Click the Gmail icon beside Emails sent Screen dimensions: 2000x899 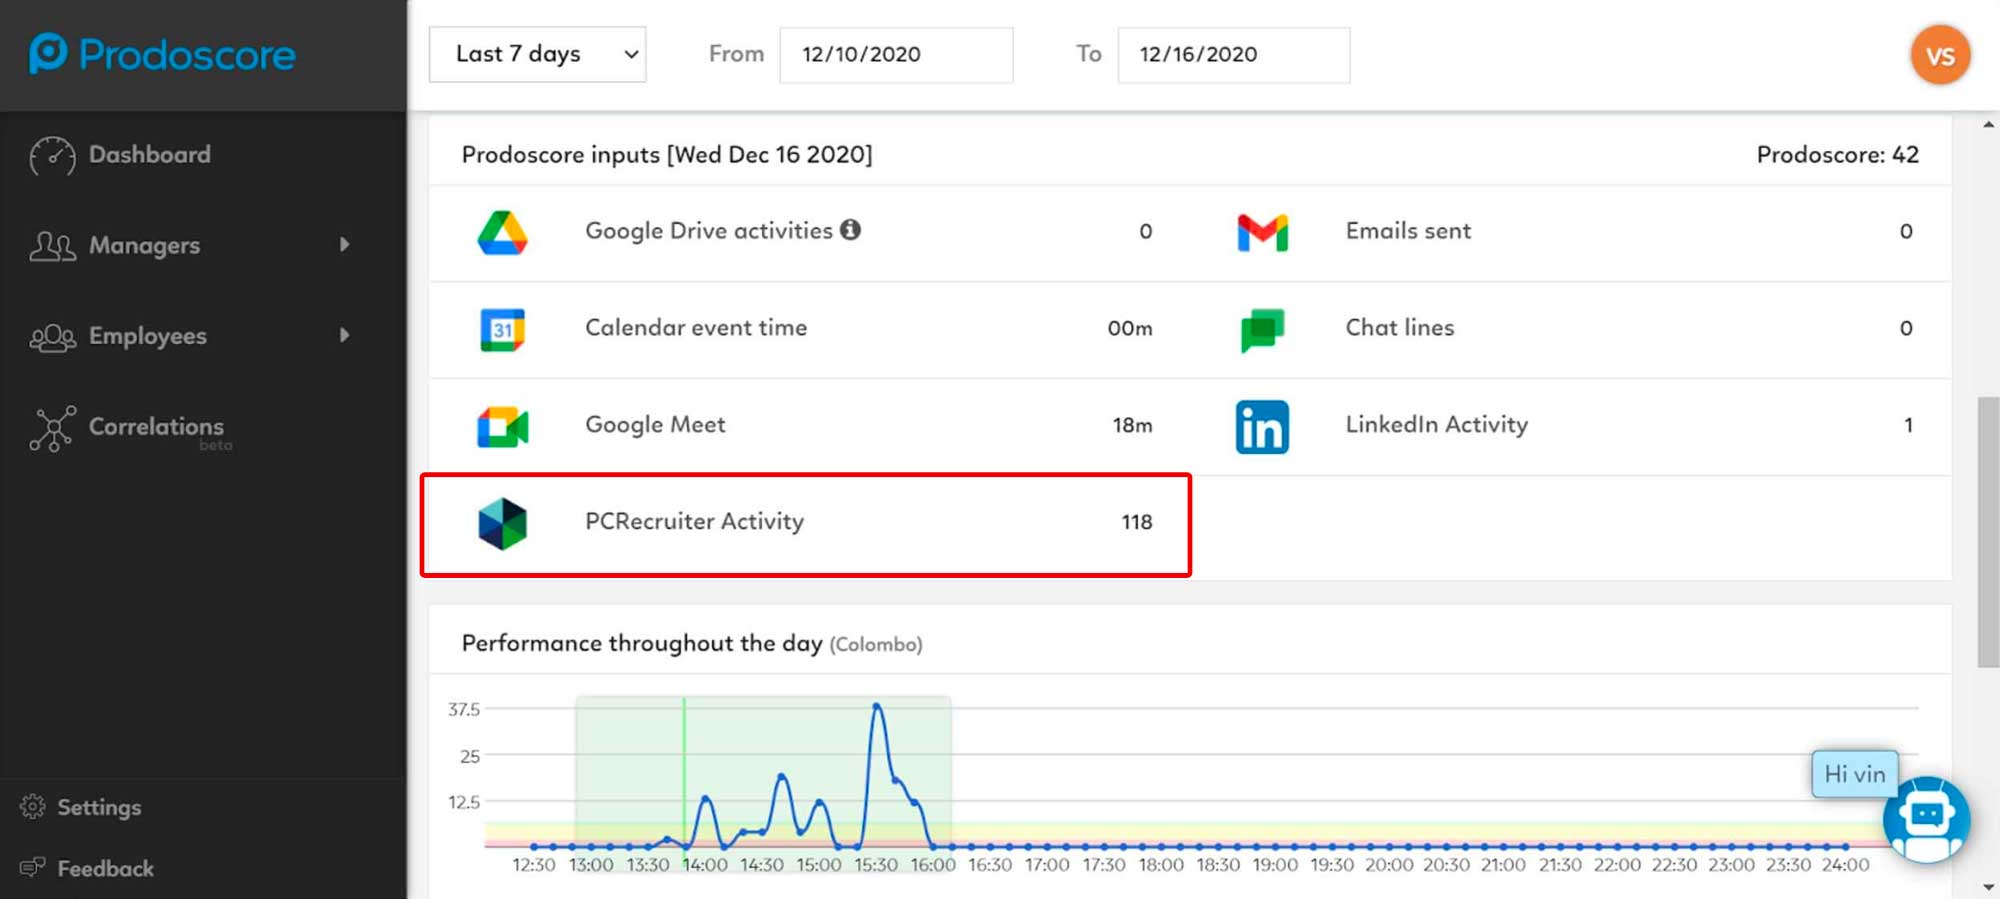(x=1262, y=233)
